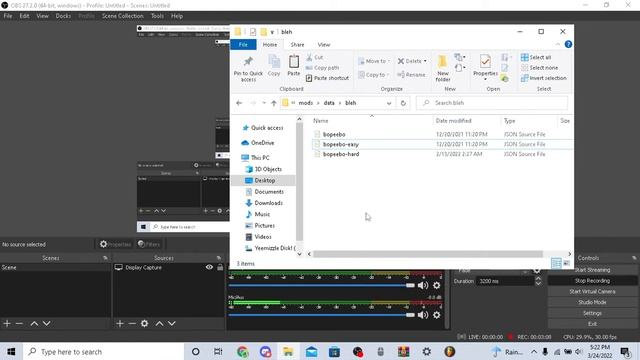
Task: Expand the address bar history dropdown
Action: [389, 103]
